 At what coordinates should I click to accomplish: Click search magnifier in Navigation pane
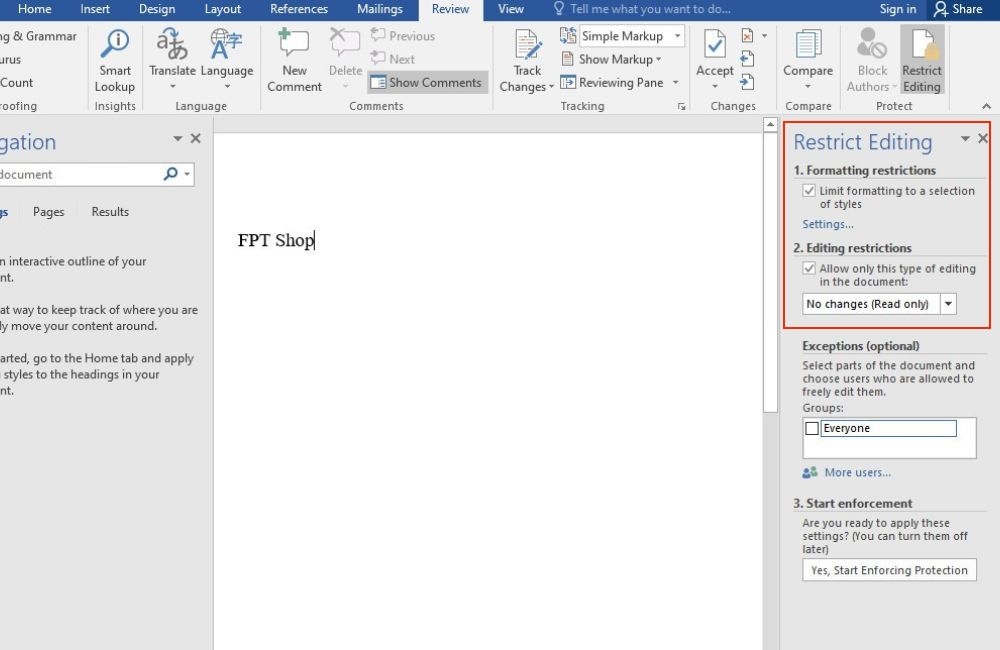click(x=170, y=174)
